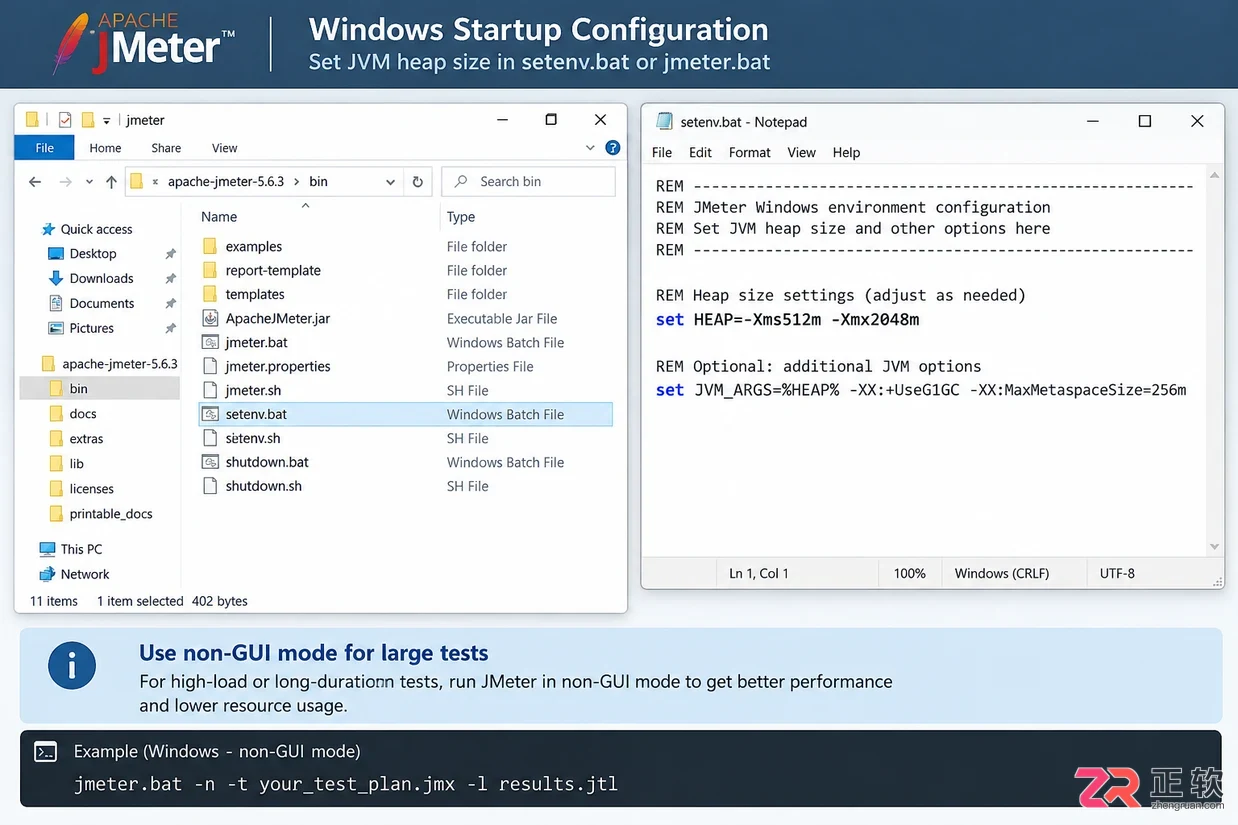Image resolution: width=1238 pixels, height=825 pixels.
Task: Open the File tab in Explorer
Action: 45,148
